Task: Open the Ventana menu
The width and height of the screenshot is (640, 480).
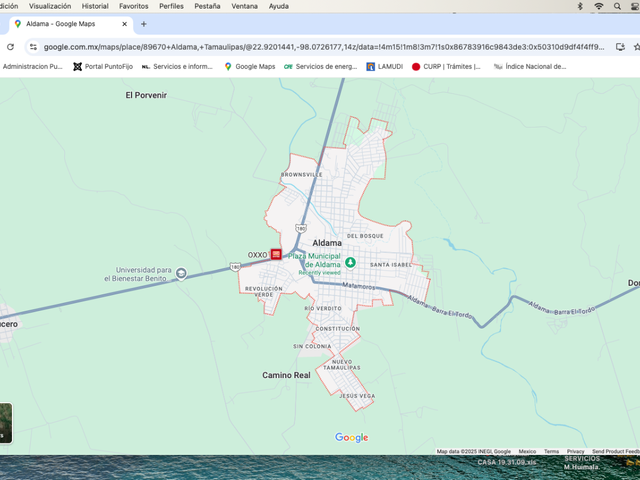Action: click(244, 6)
